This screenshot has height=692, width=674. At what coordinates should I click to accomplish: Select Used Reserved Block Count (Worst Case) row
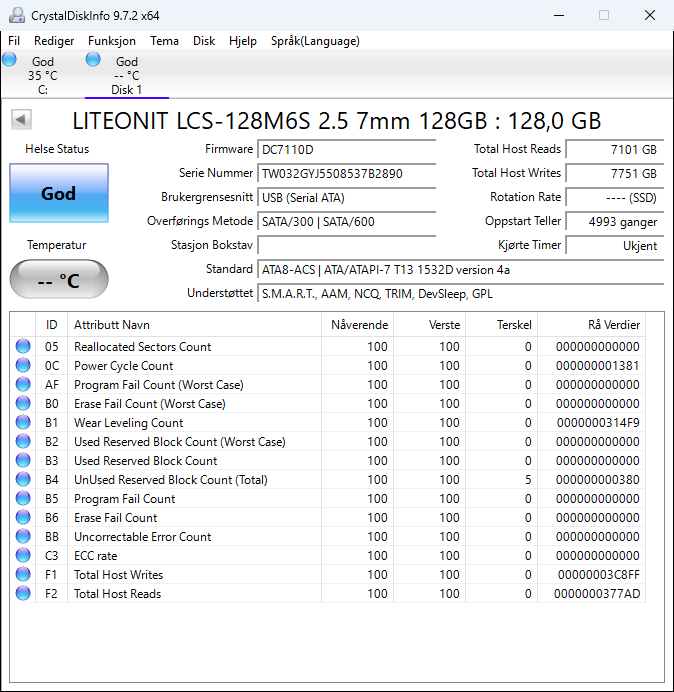[328, 441]
